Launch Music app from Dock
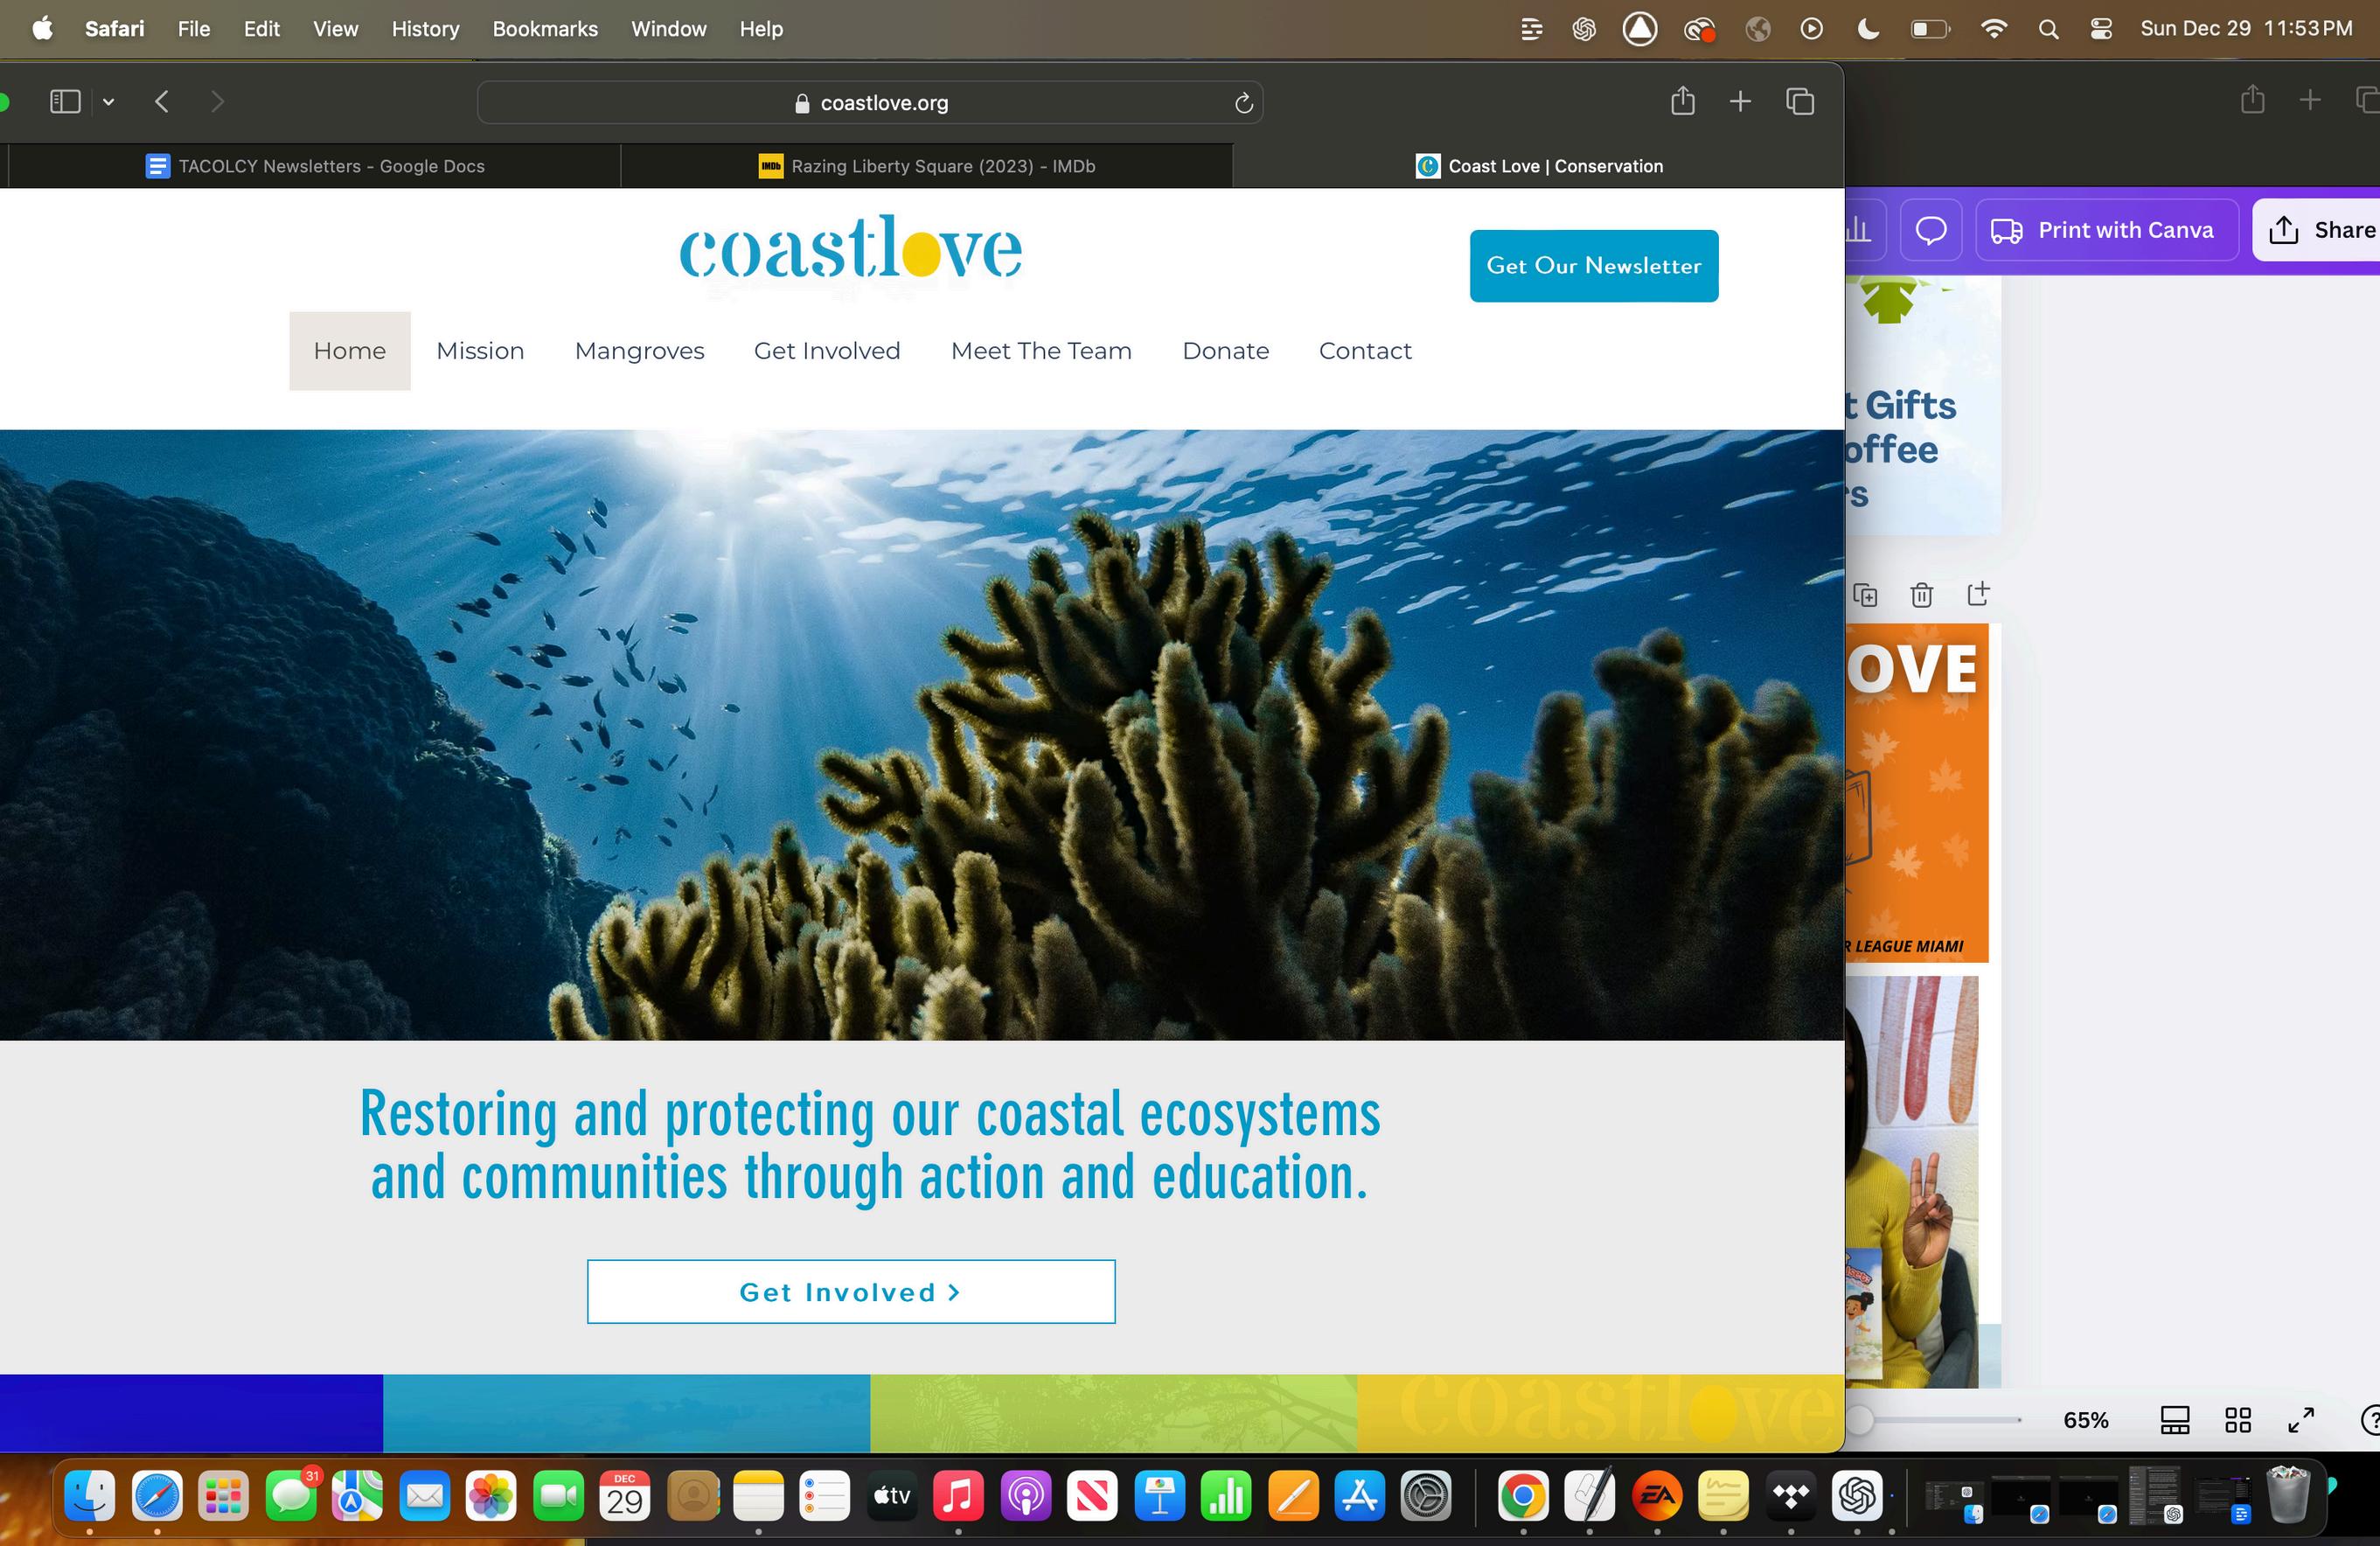This screenshot has height=1546, width=2380. tap(958, 1496)
